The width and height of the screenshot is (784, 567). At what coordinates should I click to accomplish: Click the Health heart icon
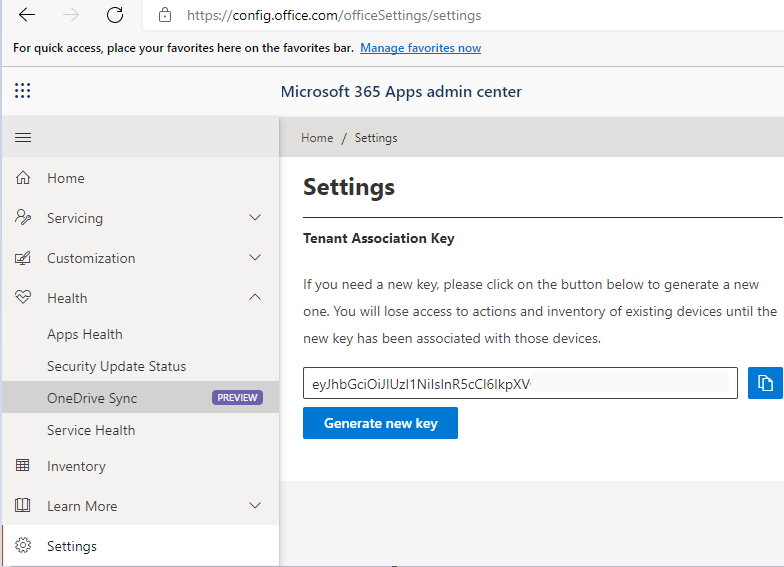click(23, 297)
